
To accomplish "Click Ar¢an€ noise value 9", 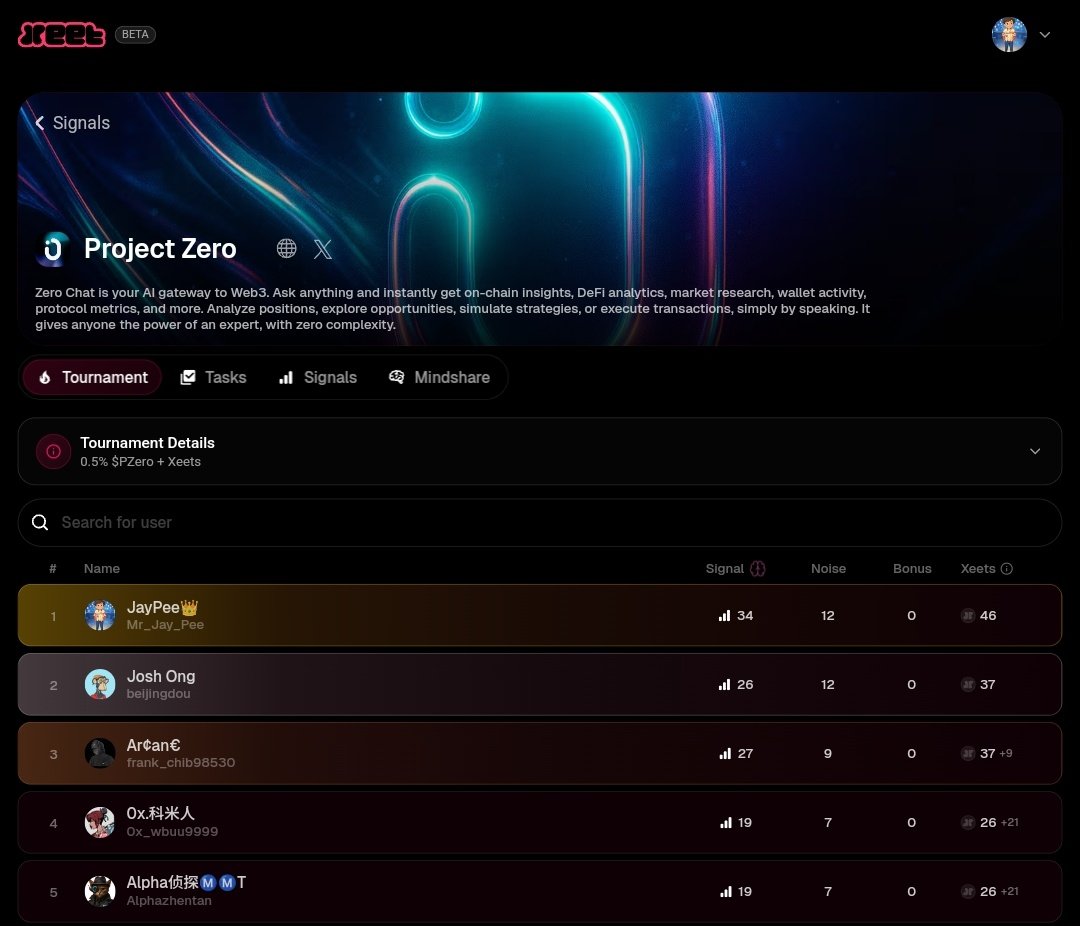I will click(828, 753).
